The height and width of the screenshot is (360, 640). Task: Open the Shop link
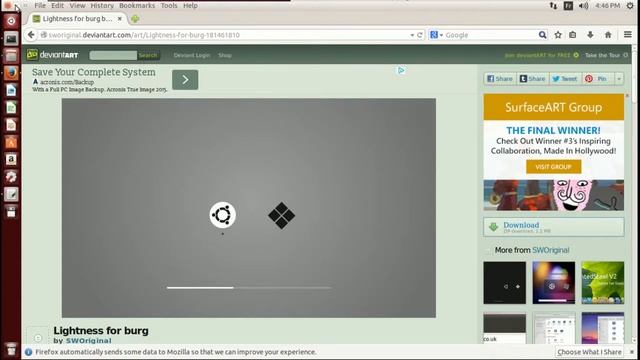tap(224, 55)
